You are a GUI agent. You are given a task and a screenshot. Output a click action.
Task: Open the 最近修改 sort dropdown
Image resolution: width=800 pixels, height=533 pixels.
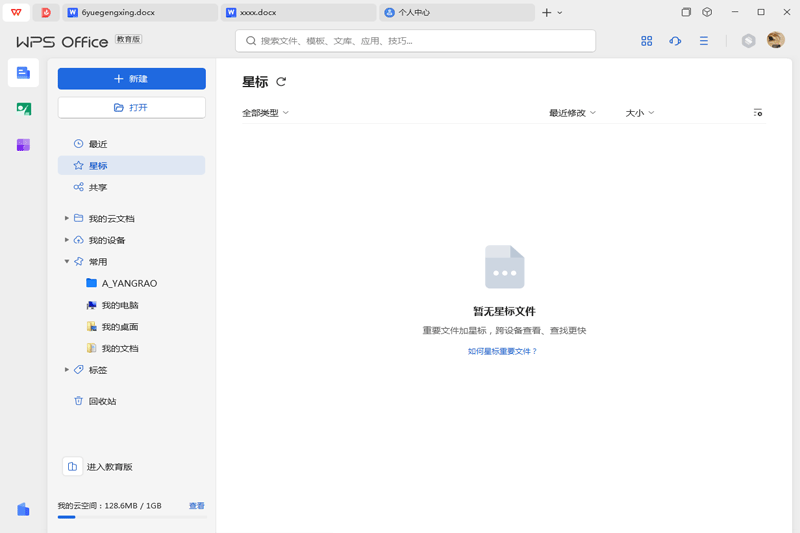572,113
